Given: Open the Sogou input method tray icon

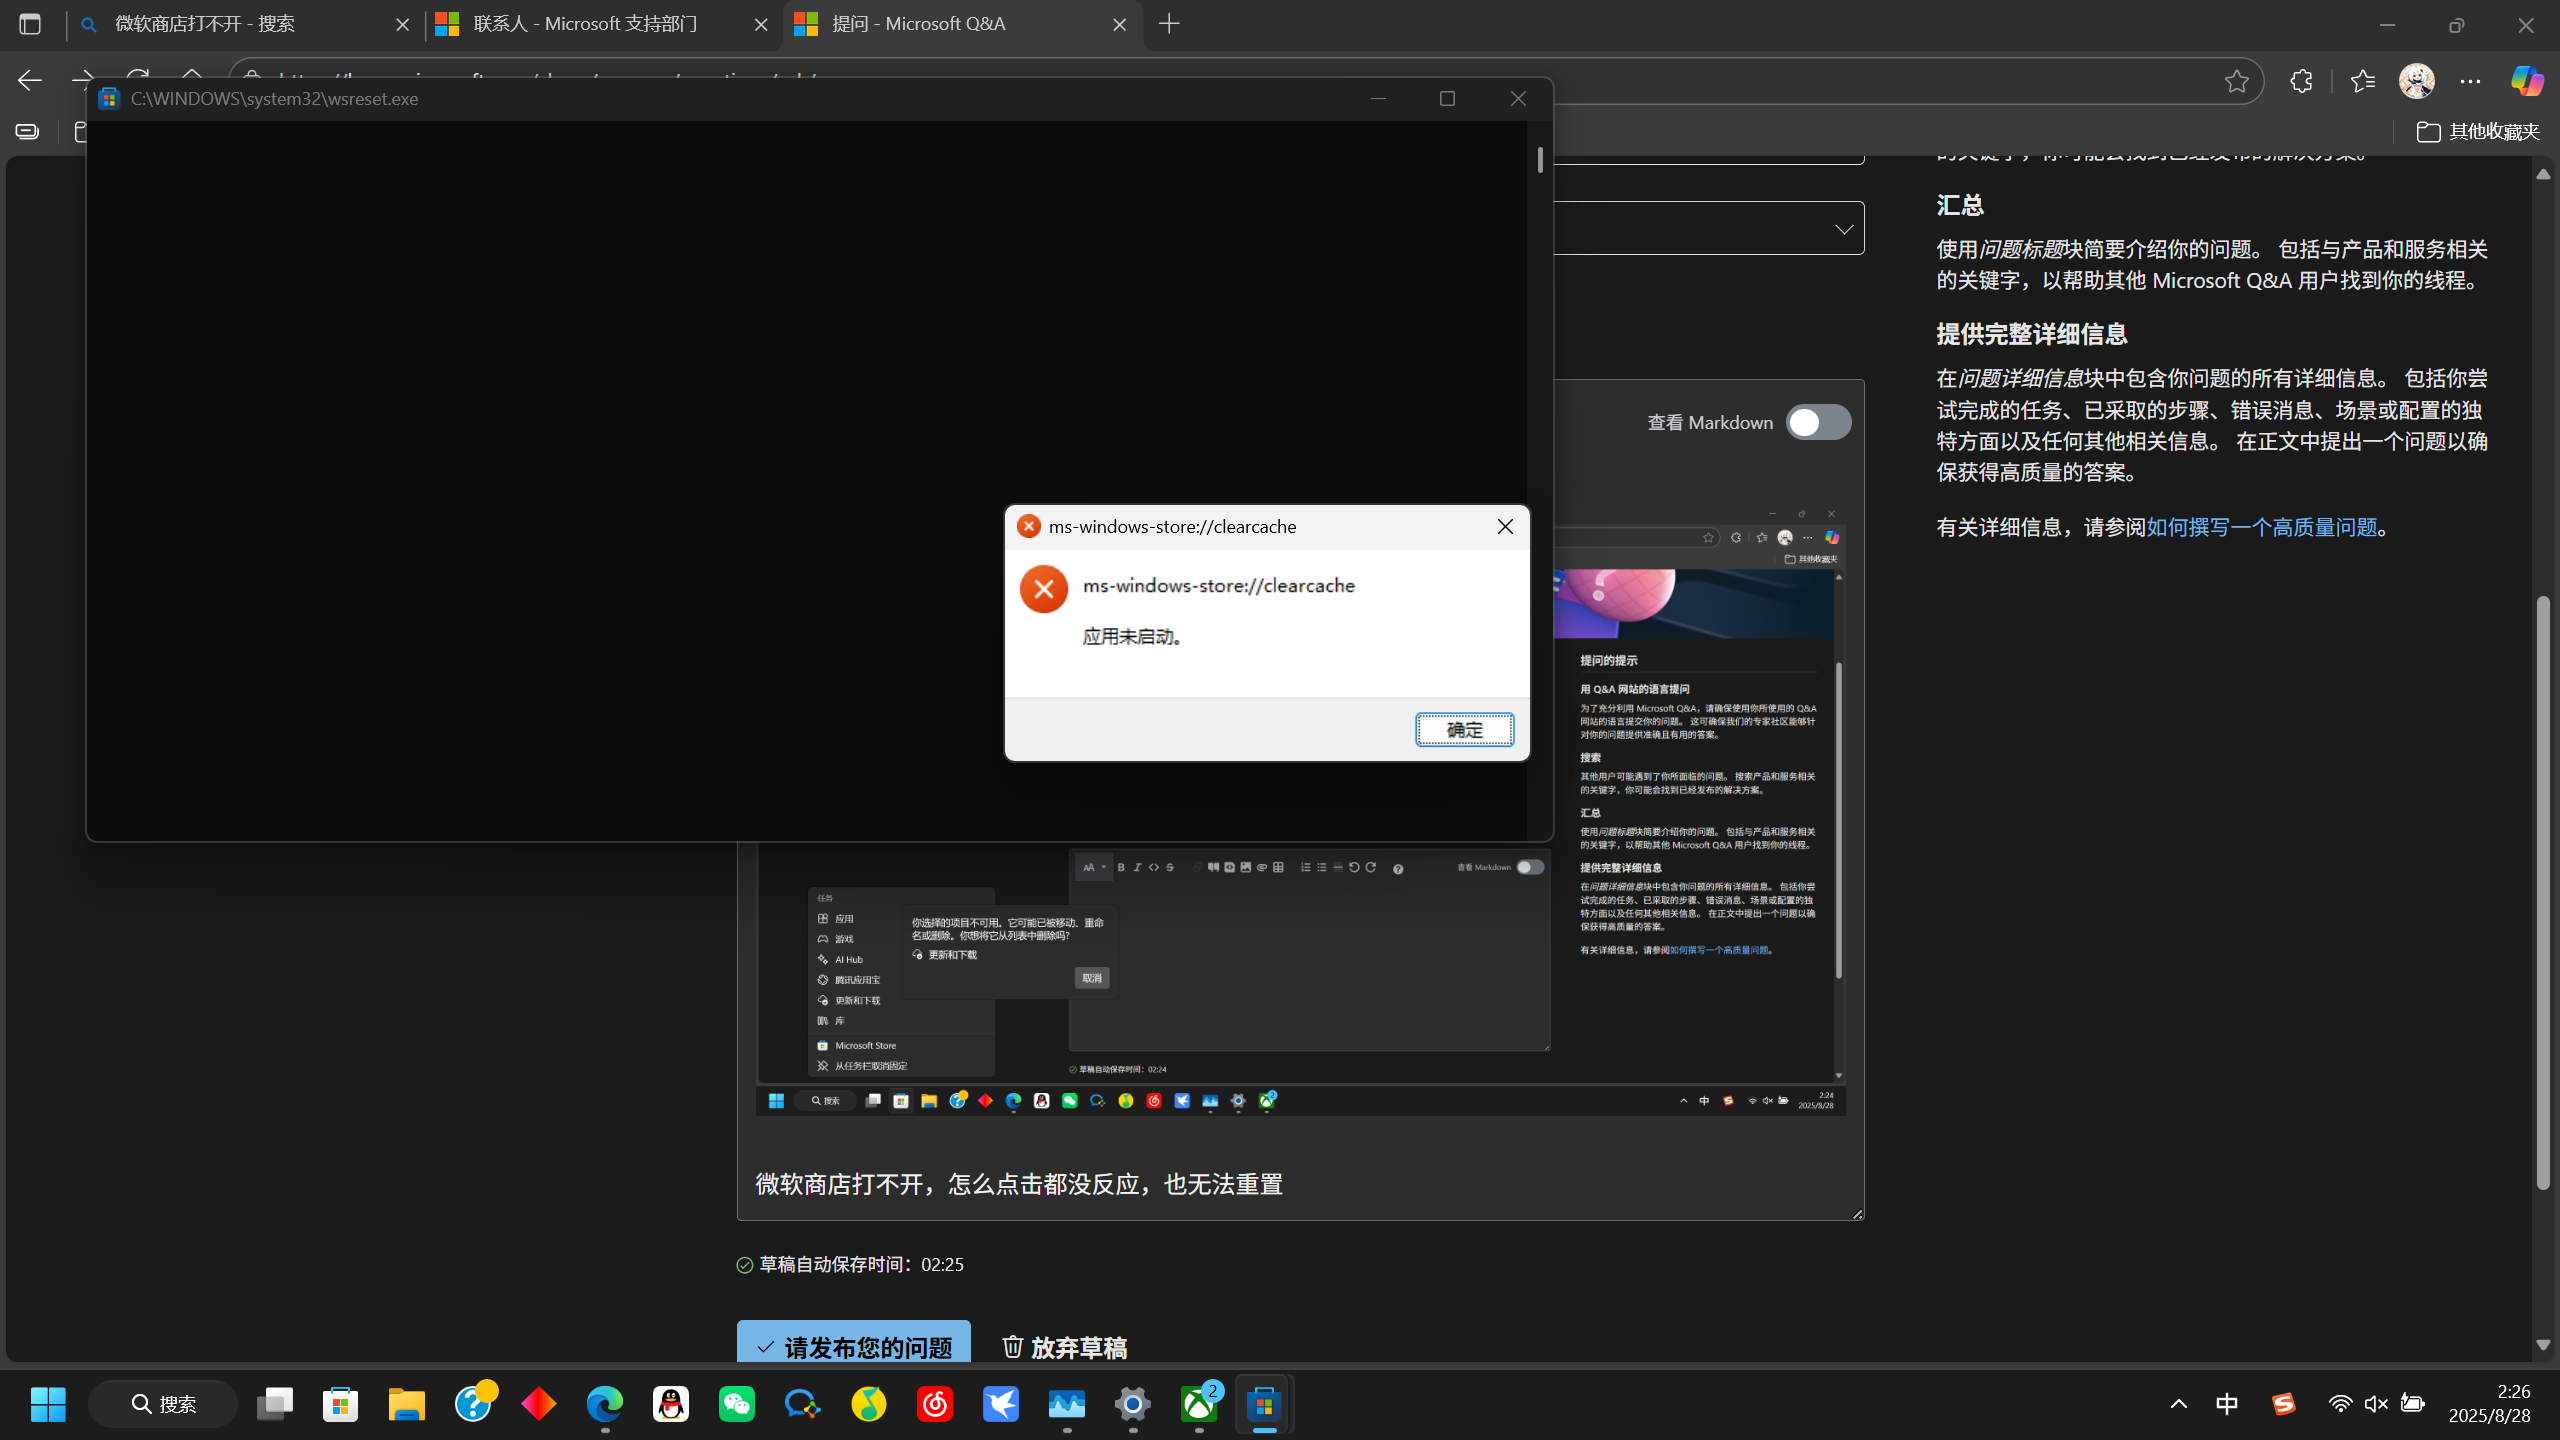Looking at the screenshot, I should point(2284,1404).
